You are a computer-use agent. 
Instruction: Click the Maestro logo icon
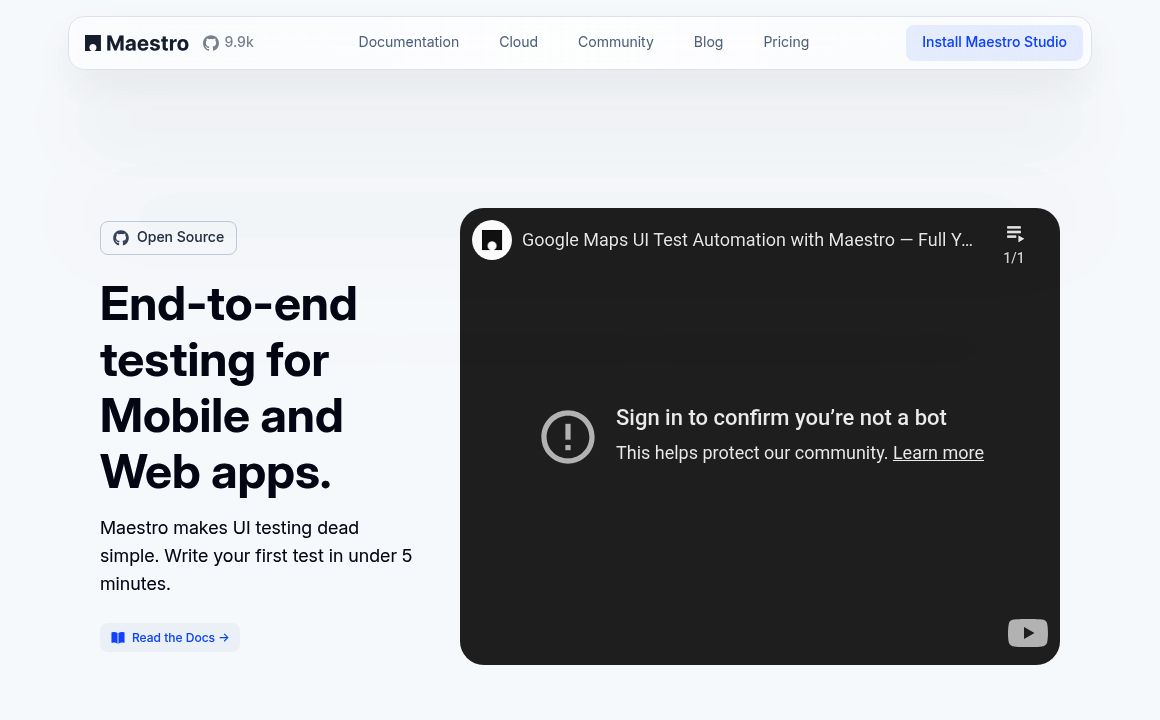click(x=92, y=42)
